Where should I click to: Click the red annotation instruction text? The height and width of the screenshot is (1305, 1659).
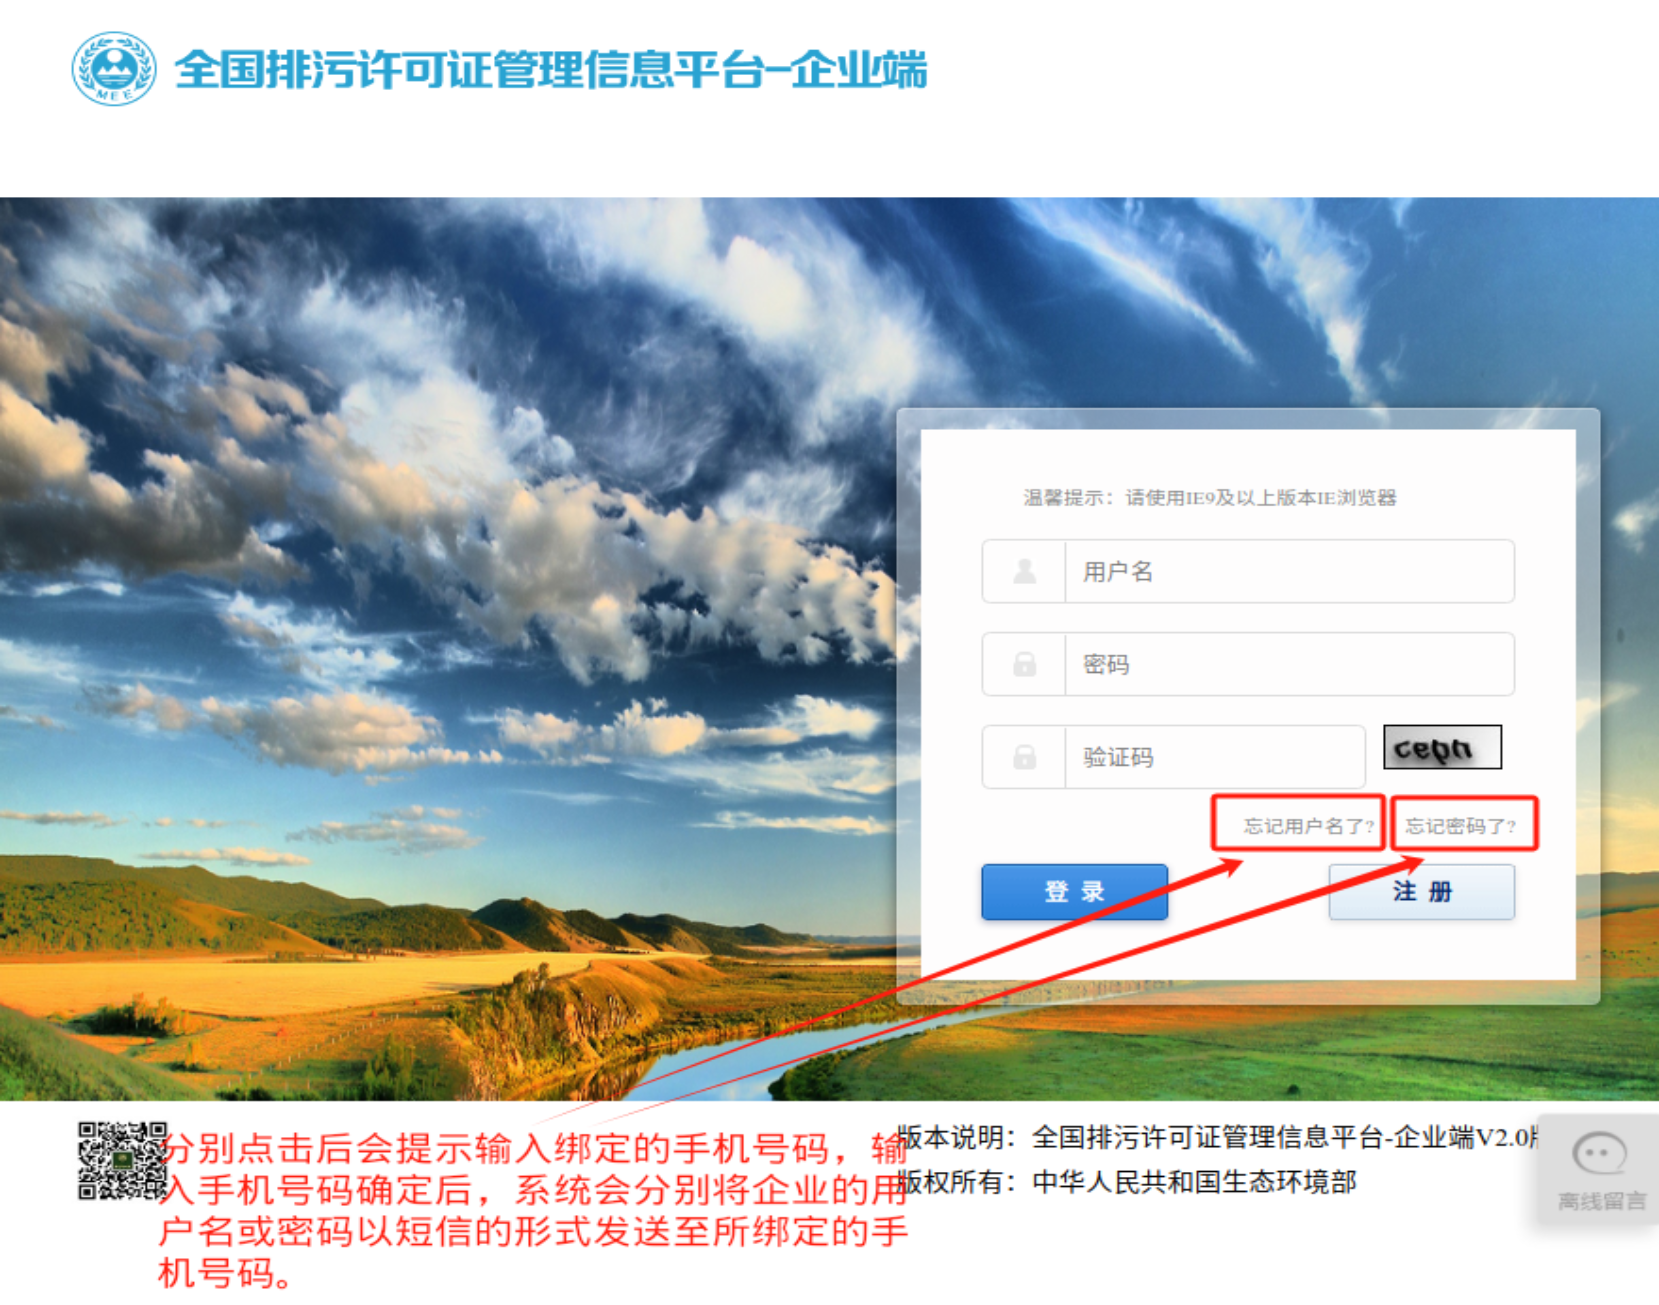[533, 1210]
